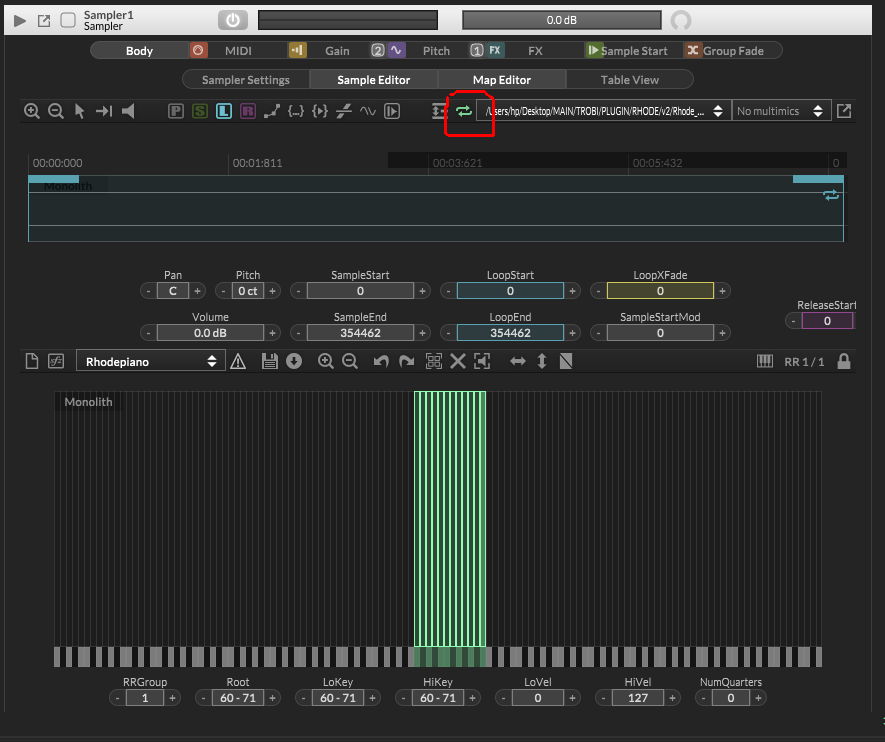Select the Body chain tab

tap(139, 51)
